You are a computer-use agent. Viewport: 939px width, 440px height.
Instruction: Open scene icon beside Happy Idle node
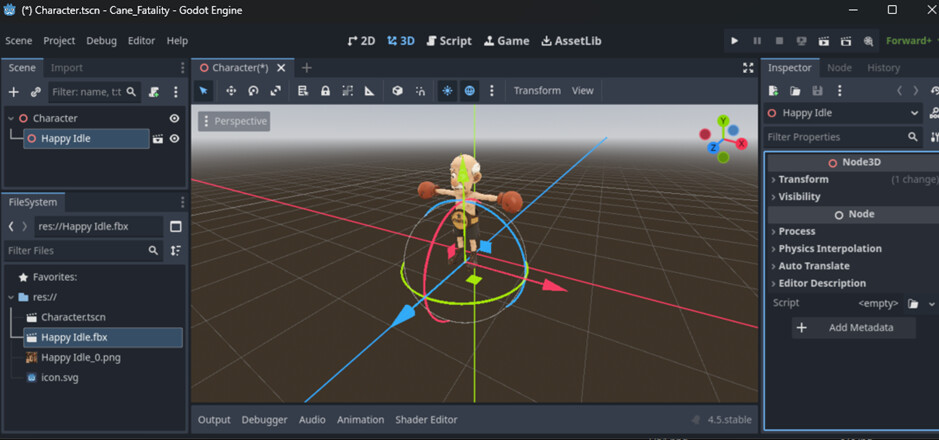[158, 139]
